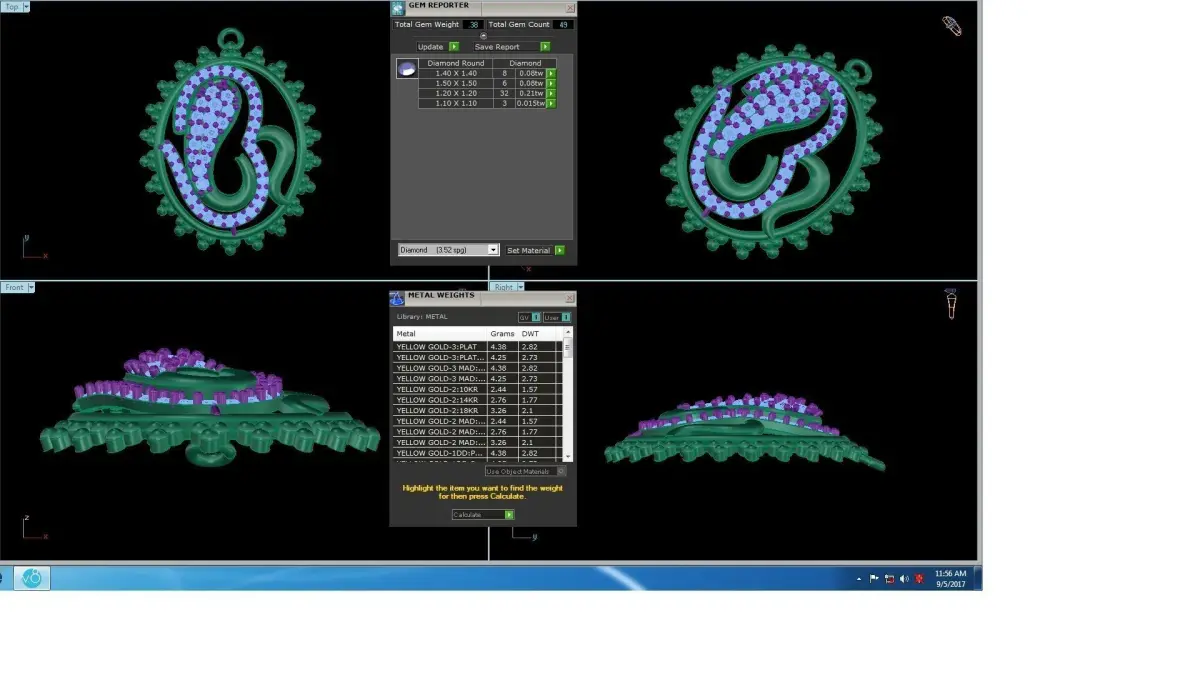Close the Metal Weights panel

point(569,298)
